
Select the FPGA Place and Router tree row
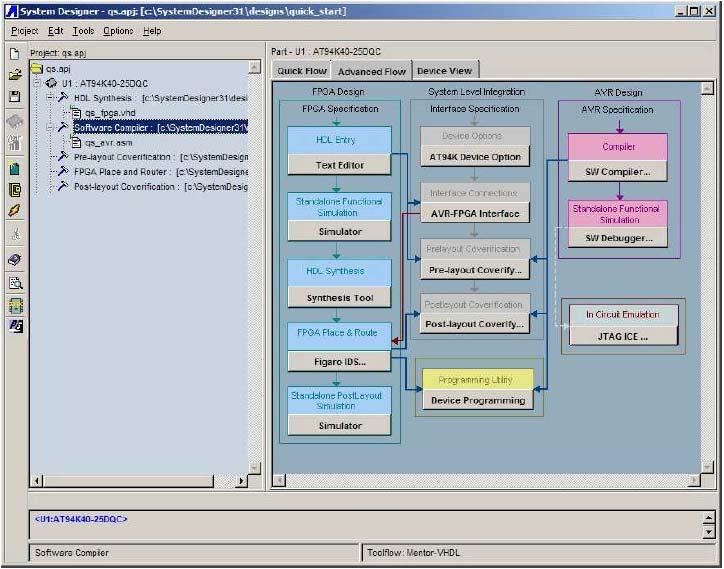[160, 171]
